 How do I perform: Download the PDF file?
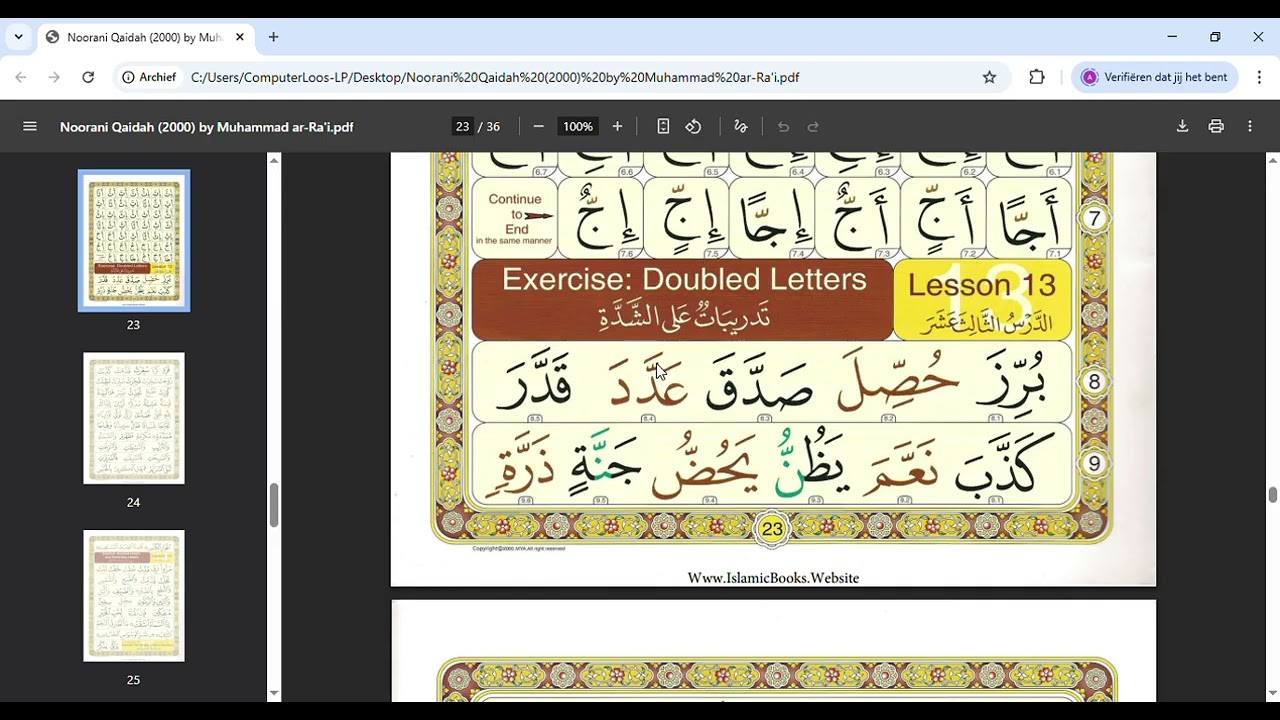(x=1182, y=127)
